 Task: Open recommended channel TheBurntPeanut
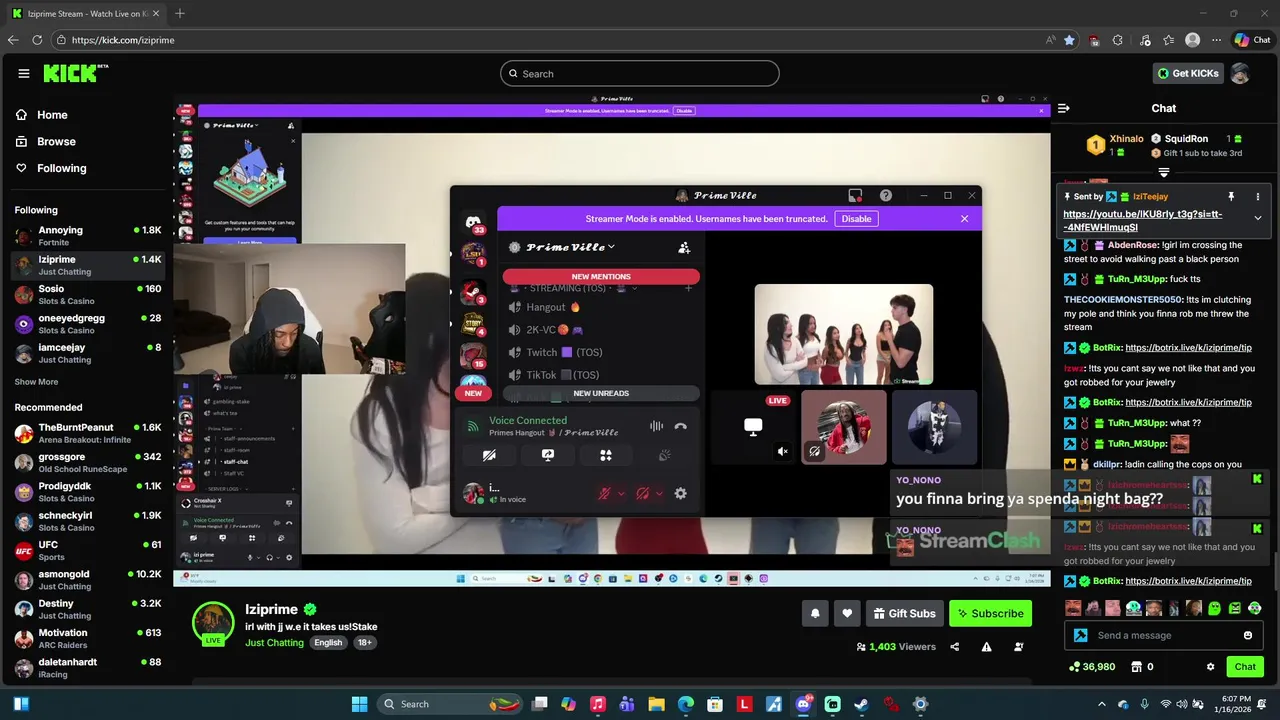[88, 433]
